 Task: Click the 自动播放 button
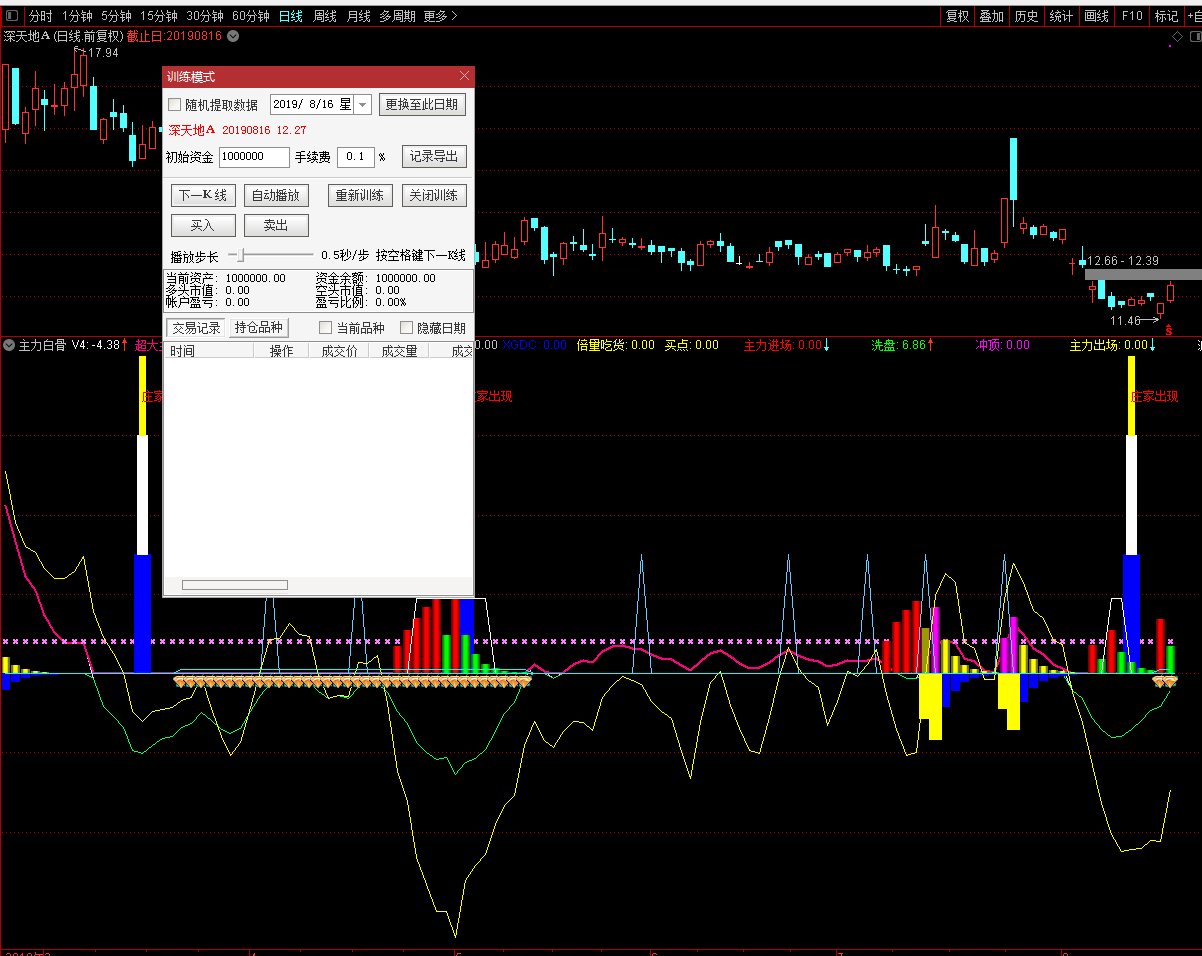(275, 195)
